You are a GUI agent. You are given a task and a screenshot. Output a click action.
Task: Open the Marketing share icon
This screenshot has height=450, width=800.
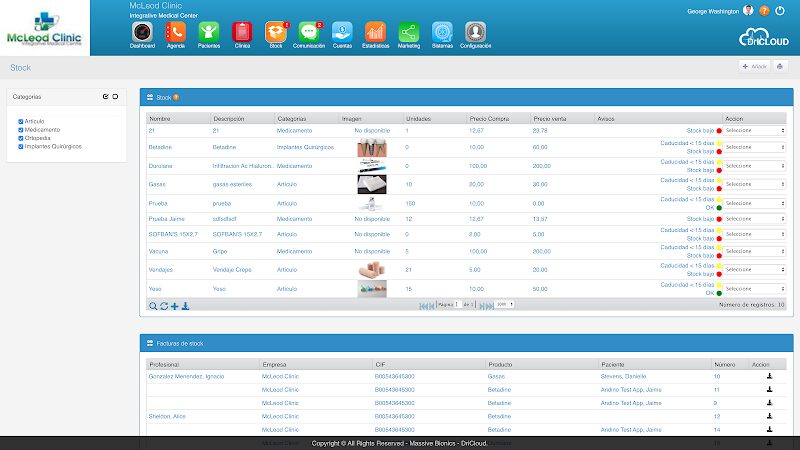point(409,32)
